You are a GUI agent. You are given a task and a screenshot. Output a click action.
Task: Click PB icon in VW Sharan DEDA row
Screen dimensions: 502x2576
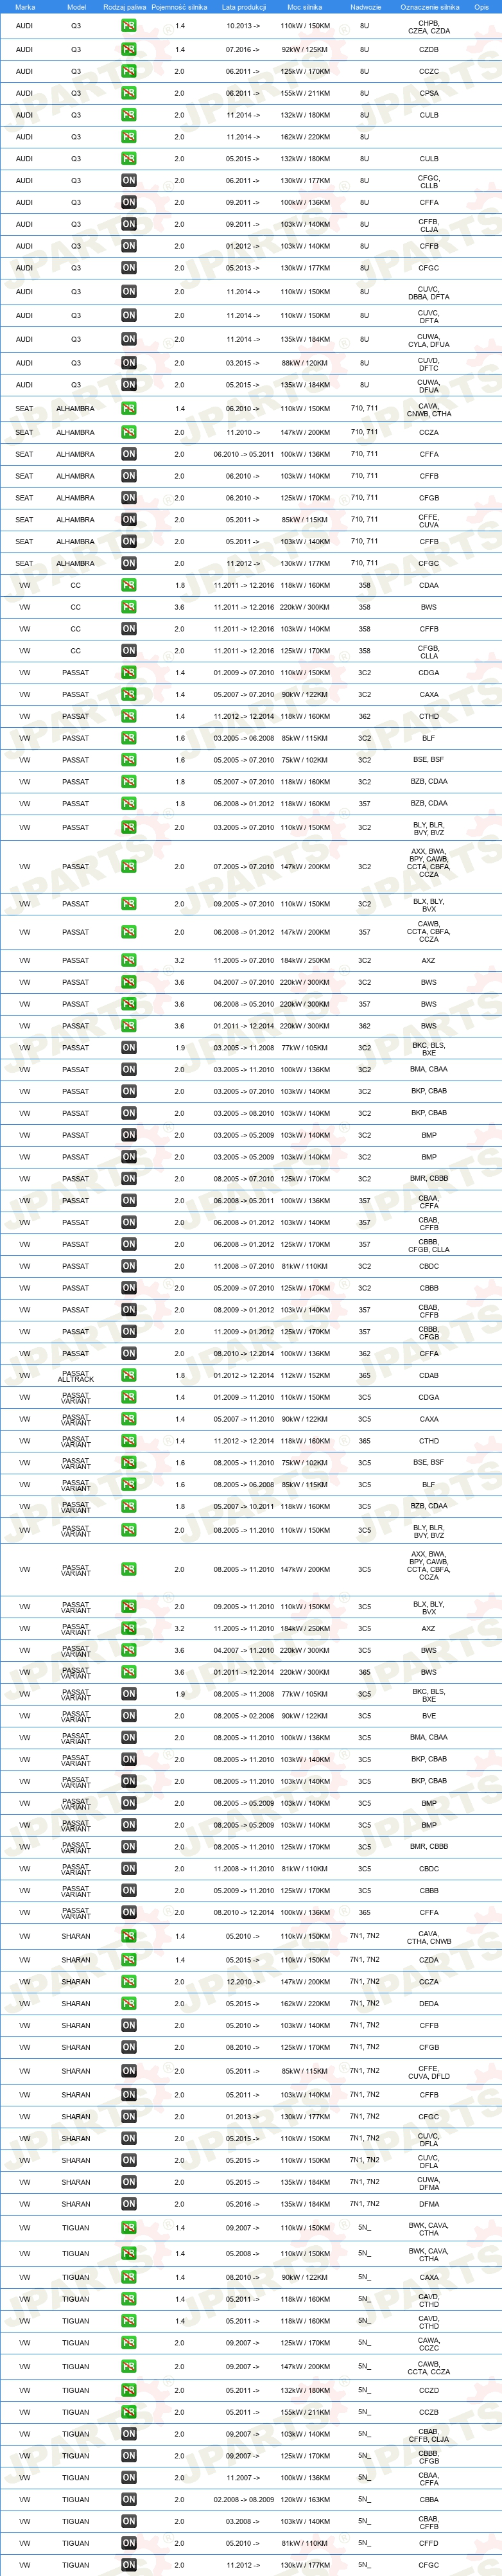click(x=129, y=2004)
